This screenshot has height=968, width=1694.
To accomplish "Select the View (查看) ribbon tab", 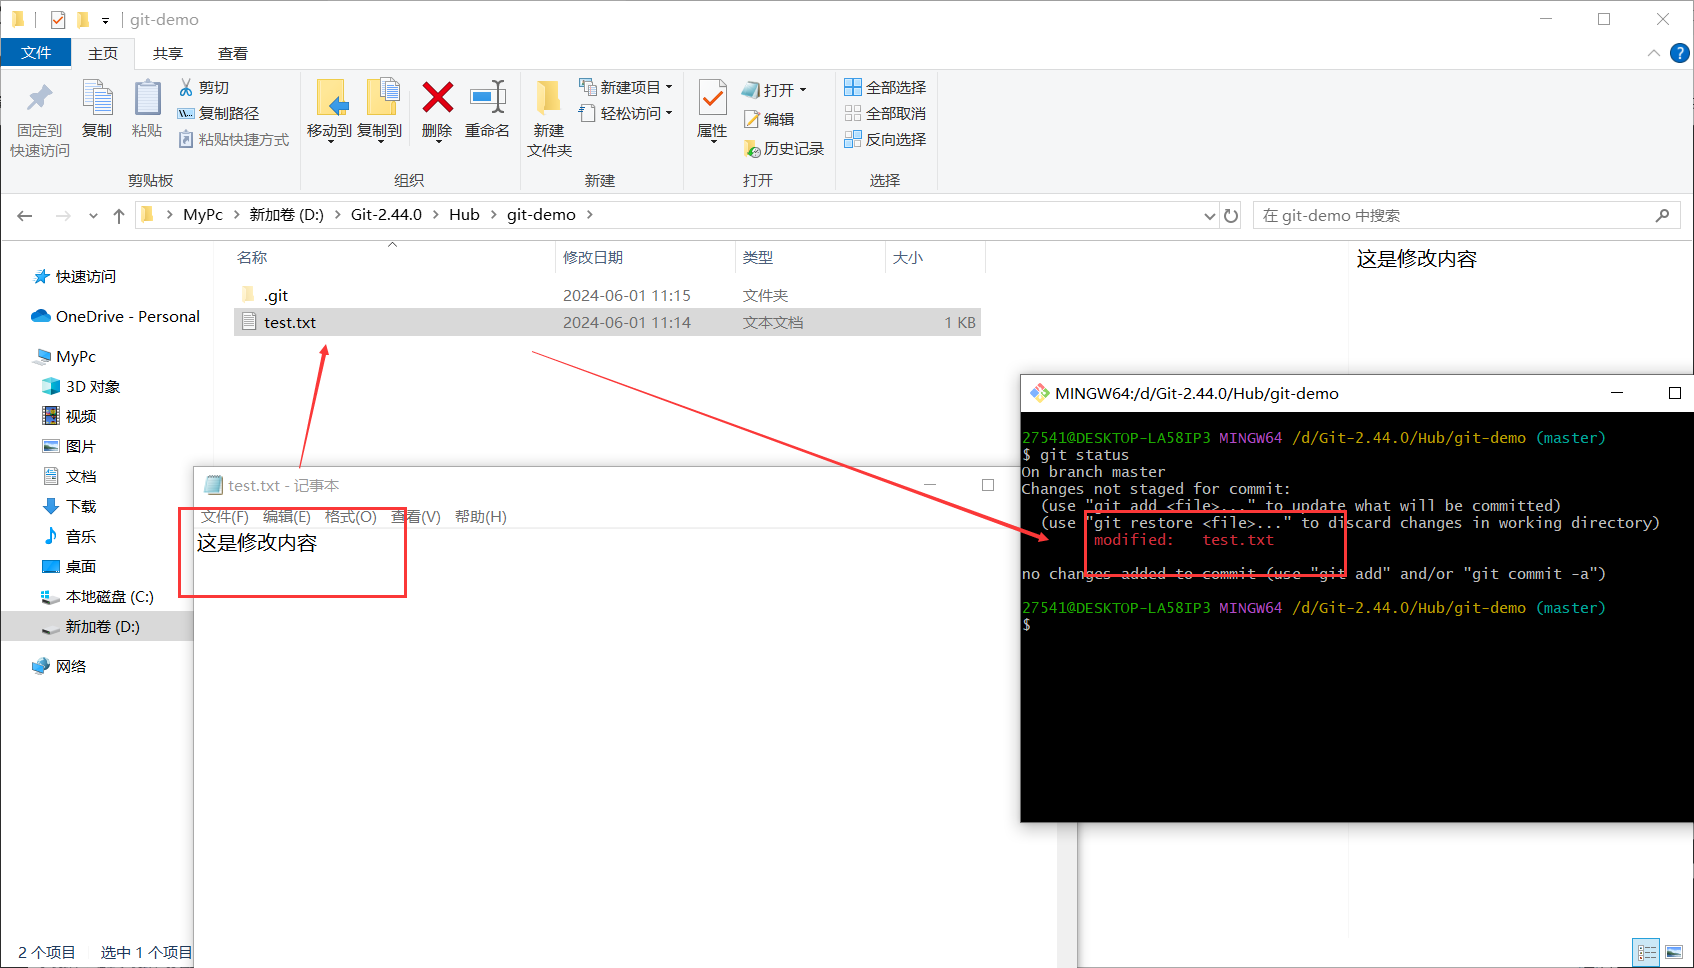I will click(x=233, y=53).
